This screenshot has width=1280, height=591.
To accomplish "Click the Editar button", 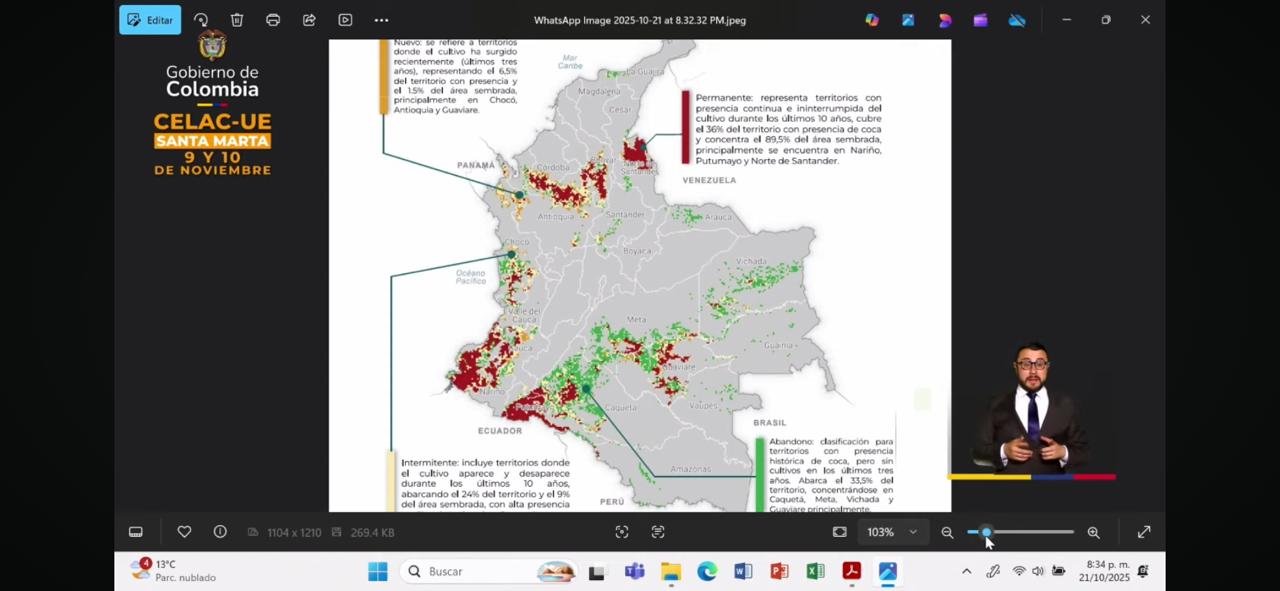I will (x=150, y=20).
